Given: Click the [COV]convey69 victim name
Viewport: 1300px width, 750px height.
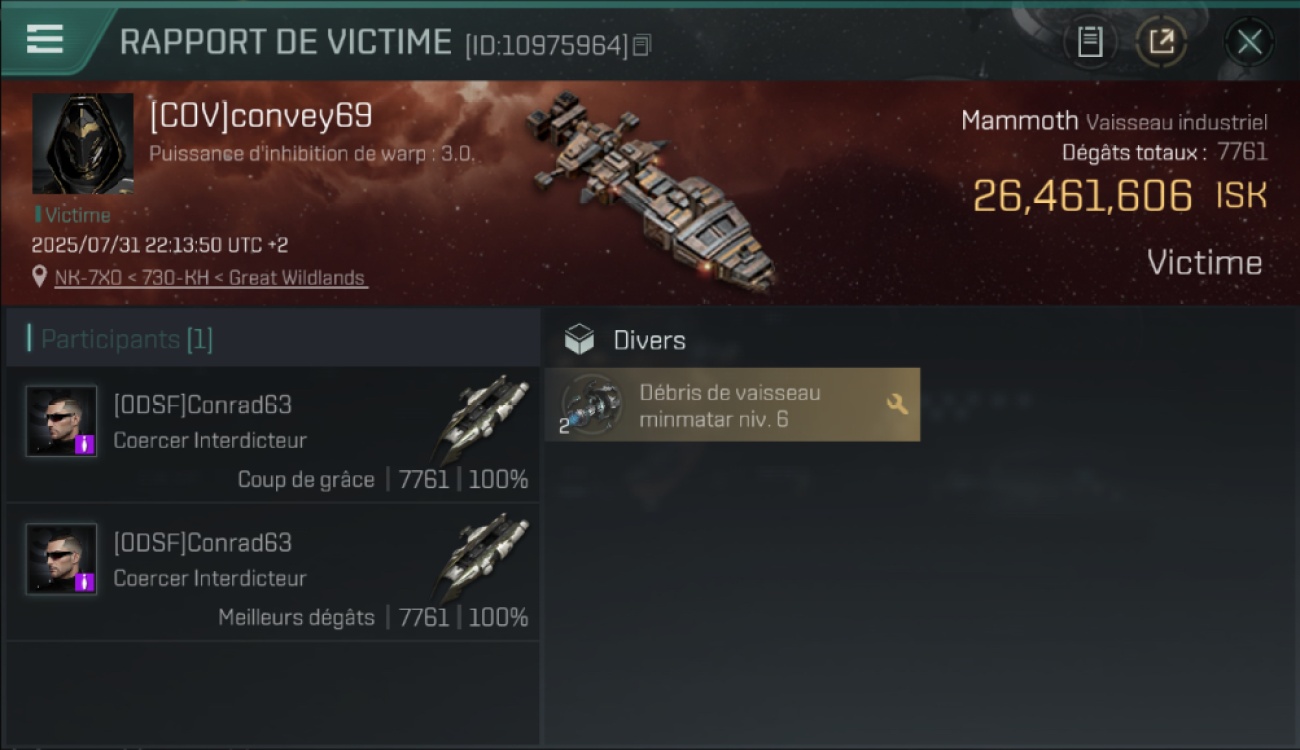Looking at the screenshot, I should [x=261, y=117].
